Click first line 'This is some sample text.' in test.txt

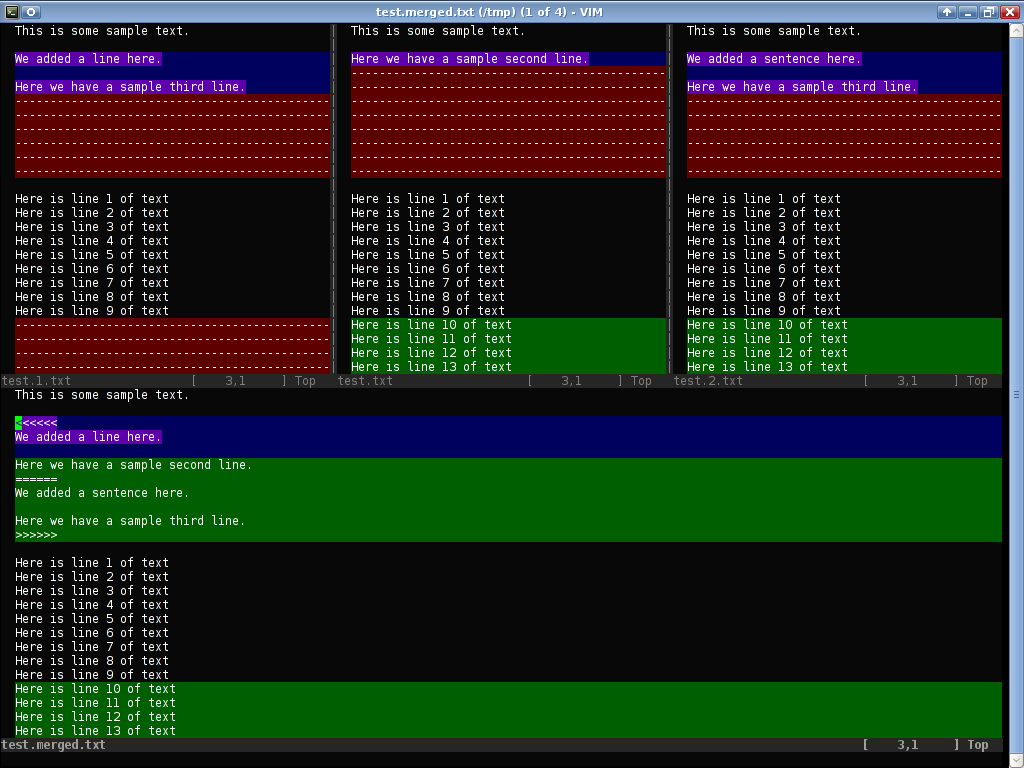(438, 31)
